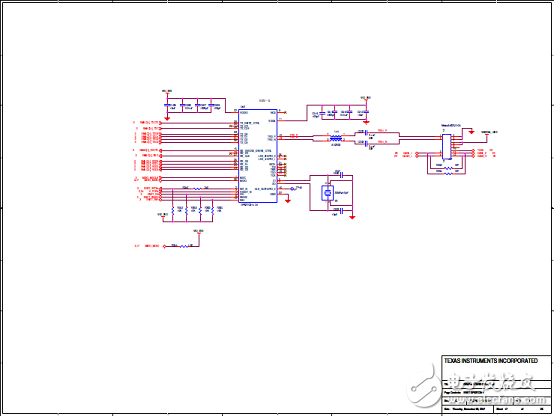This screenshot has width=554, height=416.
Task: Click the ground symbol below the crystal
Action: point(352,217)
